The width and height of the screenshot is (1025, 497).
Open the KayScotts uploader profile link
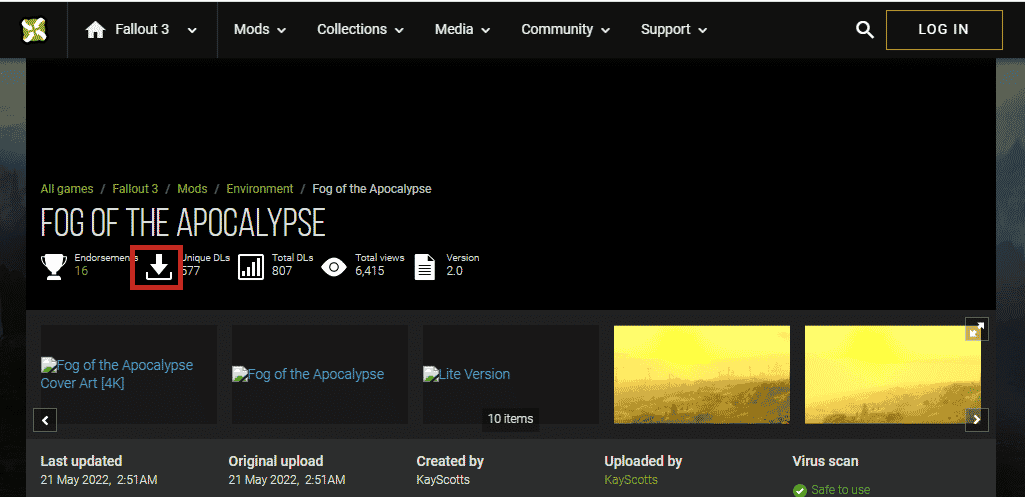tap(631, 480)
